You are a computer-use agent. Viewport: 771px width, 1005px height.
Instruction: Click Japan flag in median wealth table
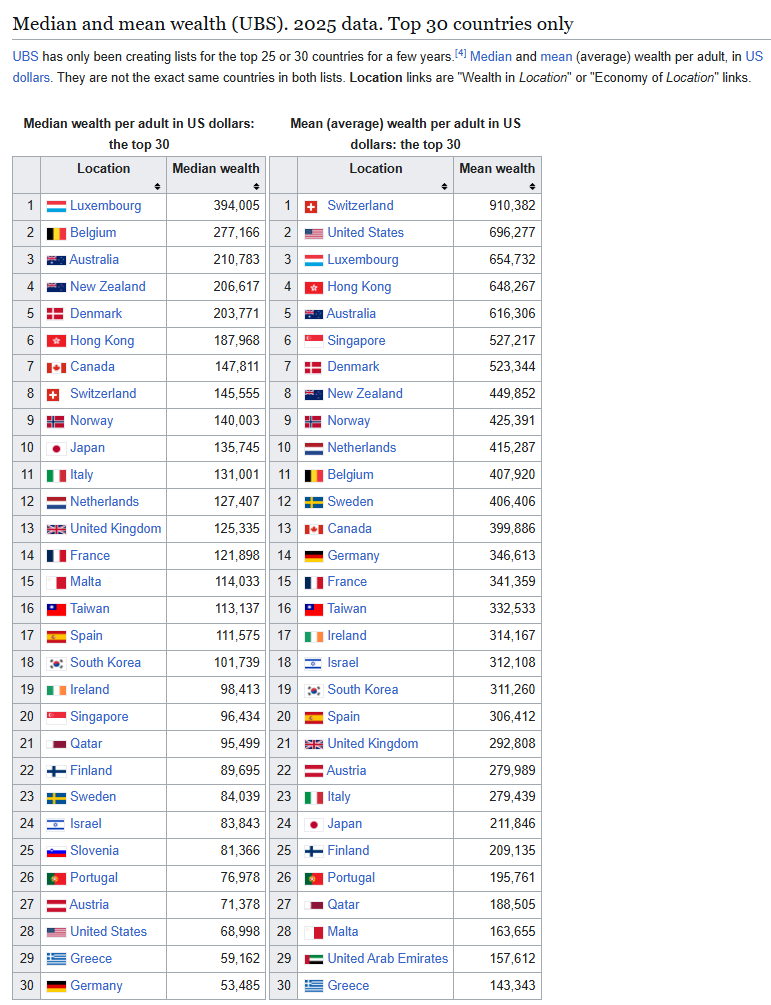click(x=56, y=449)
